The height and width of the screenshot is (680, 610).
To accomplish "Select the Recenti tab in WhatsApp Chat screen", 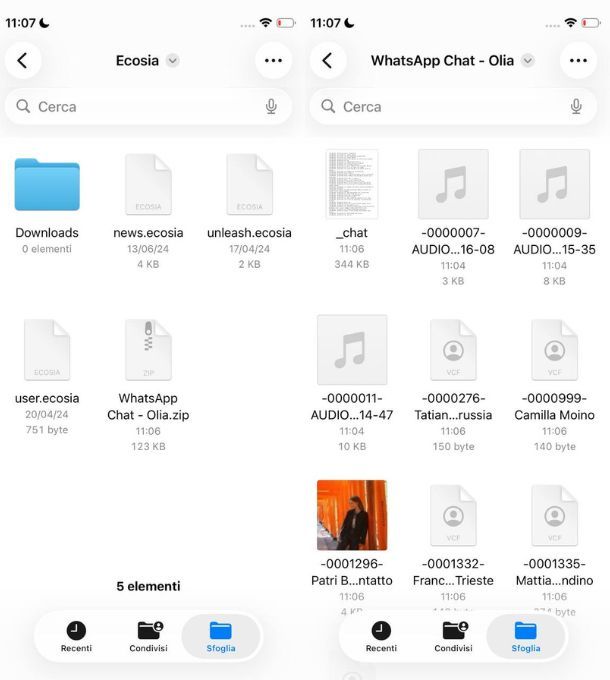I will 381,636.
